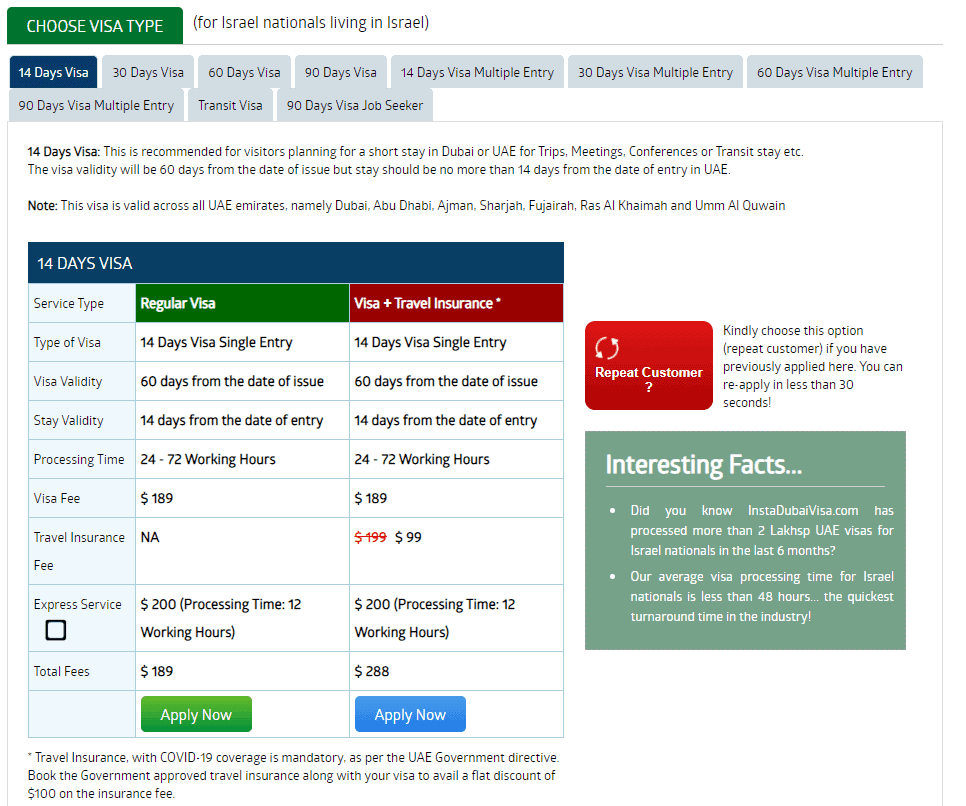Click the red Repeat Customer button
Screen dimensions: 966x806
tap(648, 366)
